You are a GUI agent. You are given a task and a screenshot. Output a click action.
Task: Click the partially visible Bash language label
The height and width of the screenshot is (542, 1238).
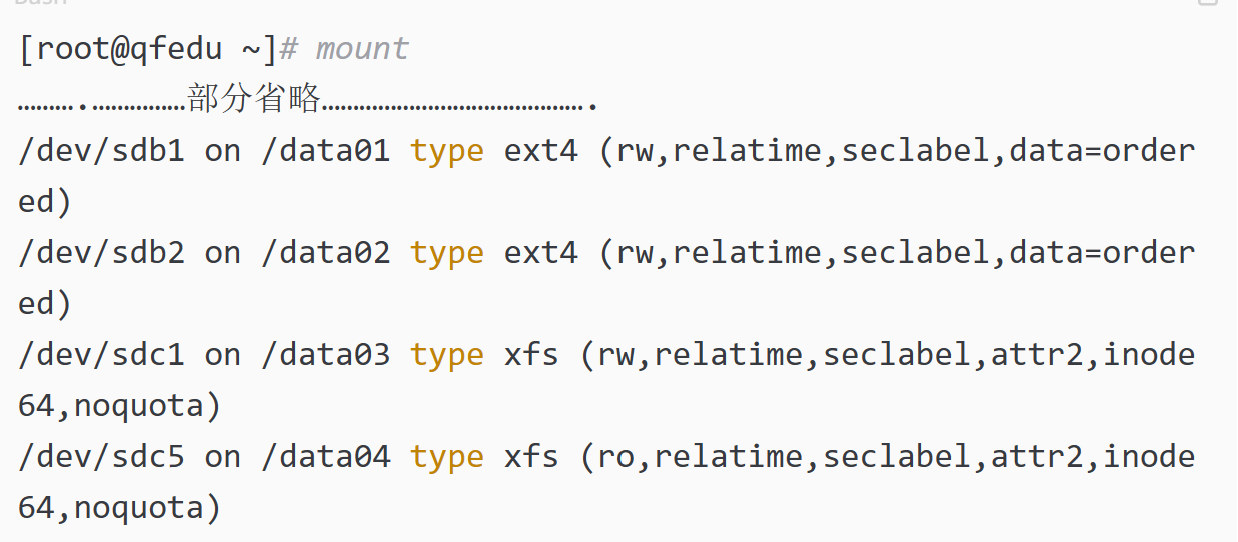pyautogui.click(x=40, y=3)
